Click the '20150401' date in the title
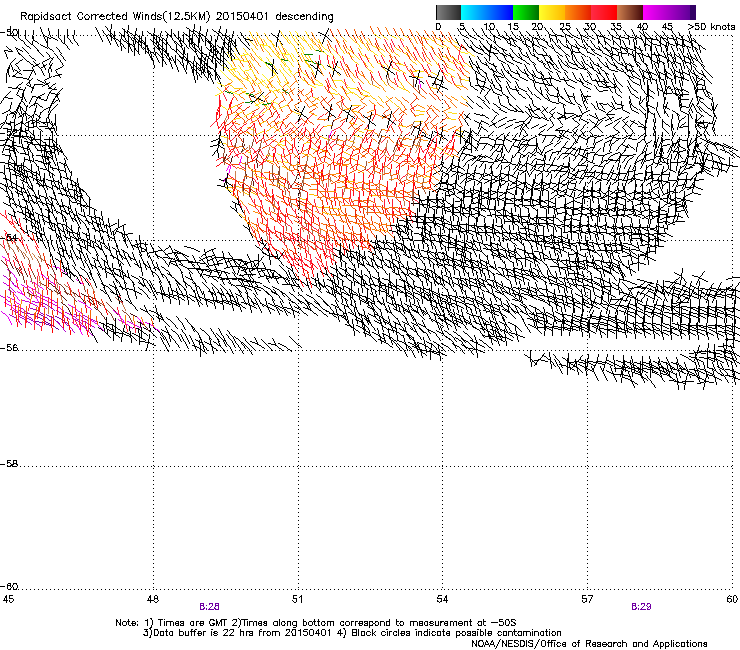 [x=242, y=16]
